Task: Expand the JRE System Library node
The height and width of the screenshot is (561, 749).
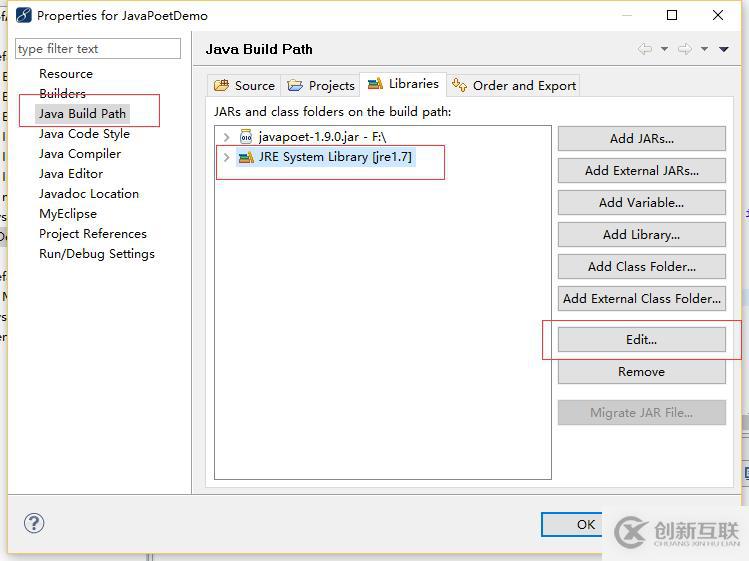Action: pos(226,157)
